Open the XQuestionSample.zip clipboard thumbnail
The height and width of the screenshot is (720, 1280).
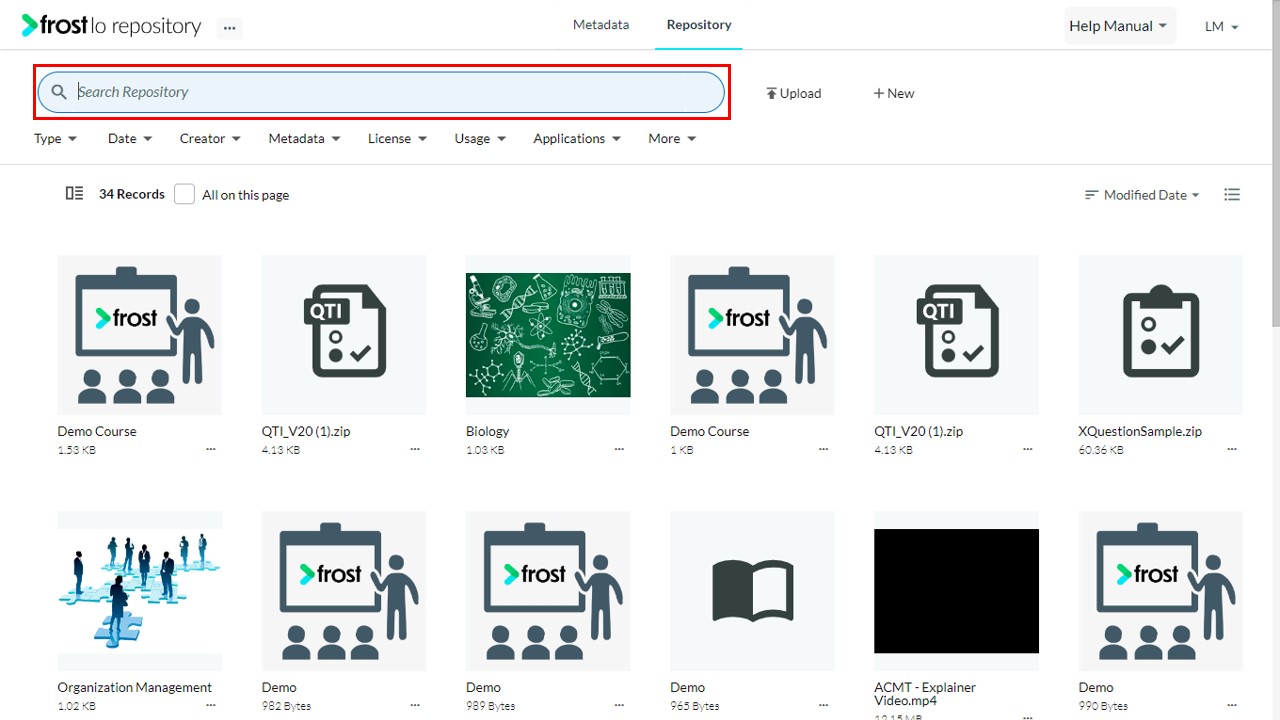click(x=1161, y=335)
